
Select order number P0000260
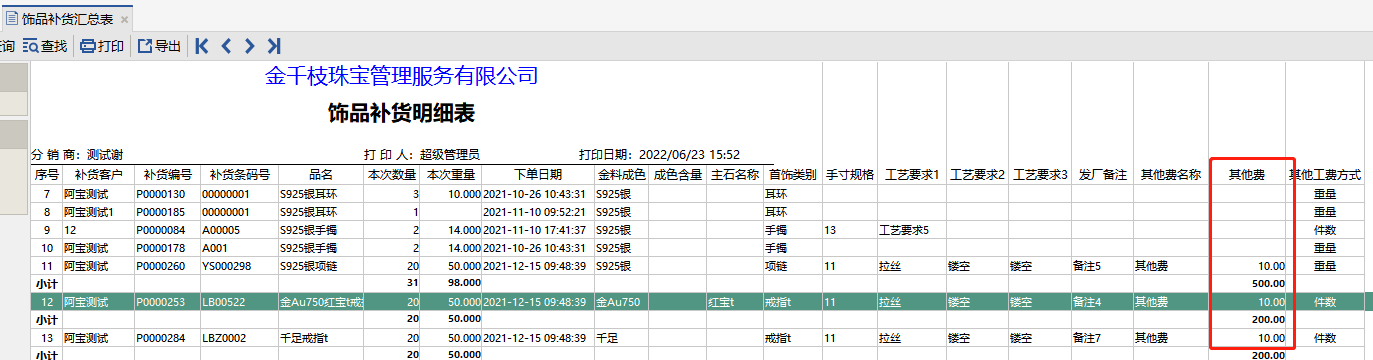[x=161, y=266]
